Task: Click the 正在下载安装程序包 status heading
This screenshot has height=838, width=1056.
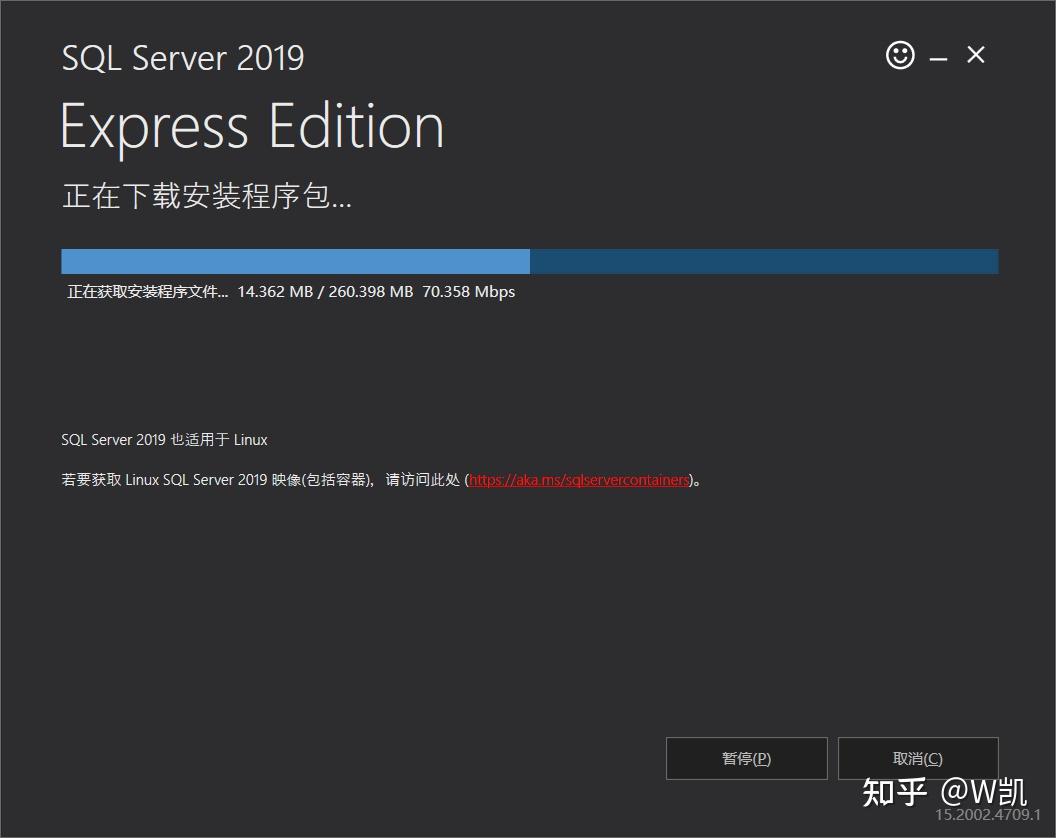Action: pos(207,196)
